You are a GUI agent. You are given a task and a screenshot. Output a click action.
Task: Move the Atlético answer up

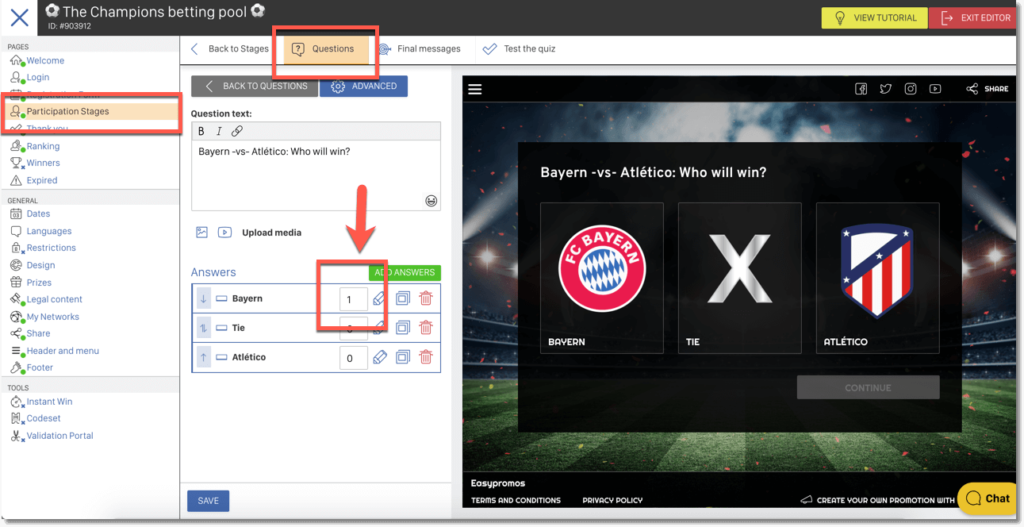click(203, 357)
